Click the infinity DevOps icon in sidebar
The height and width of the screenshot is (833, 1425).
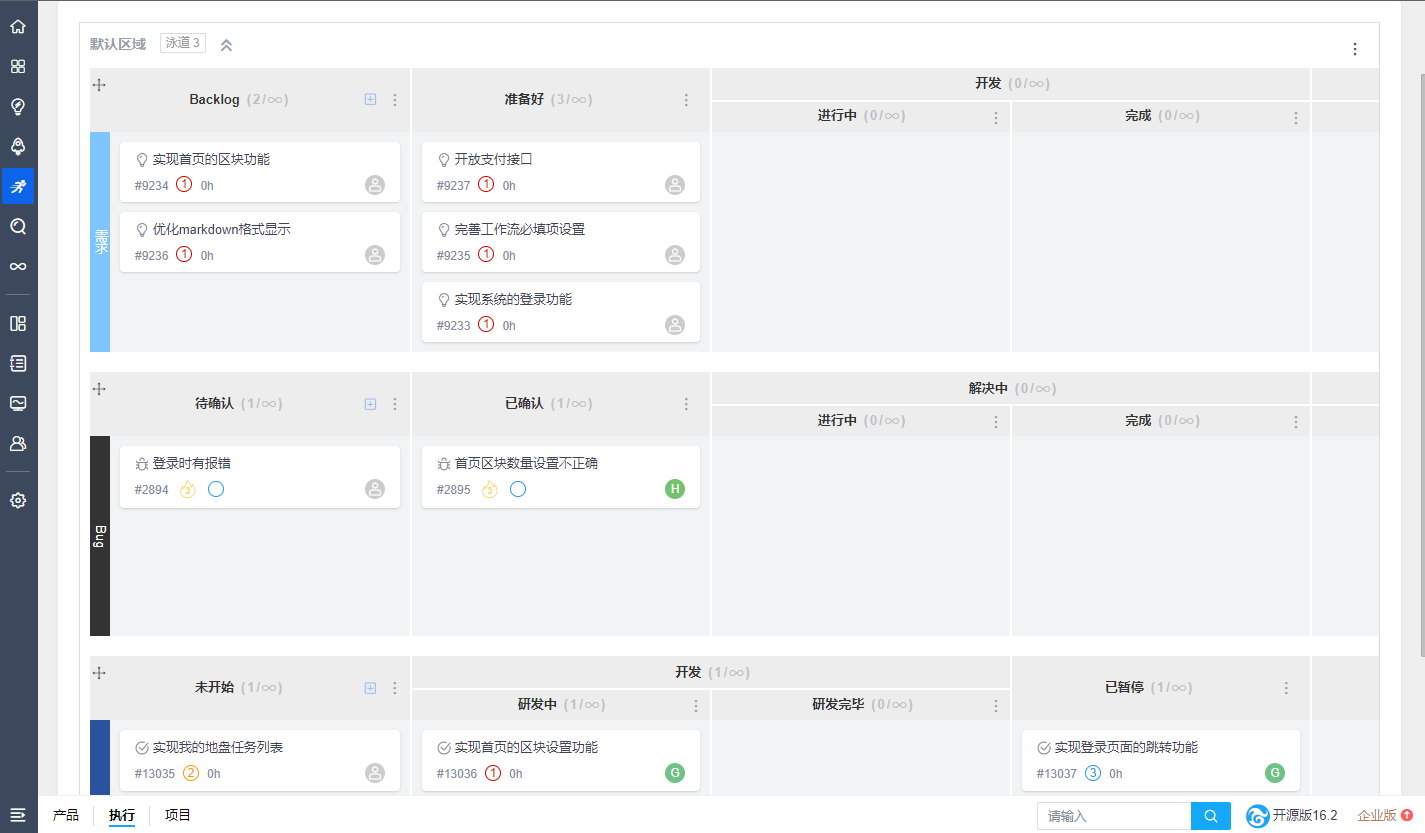click(x=18, y=266)
